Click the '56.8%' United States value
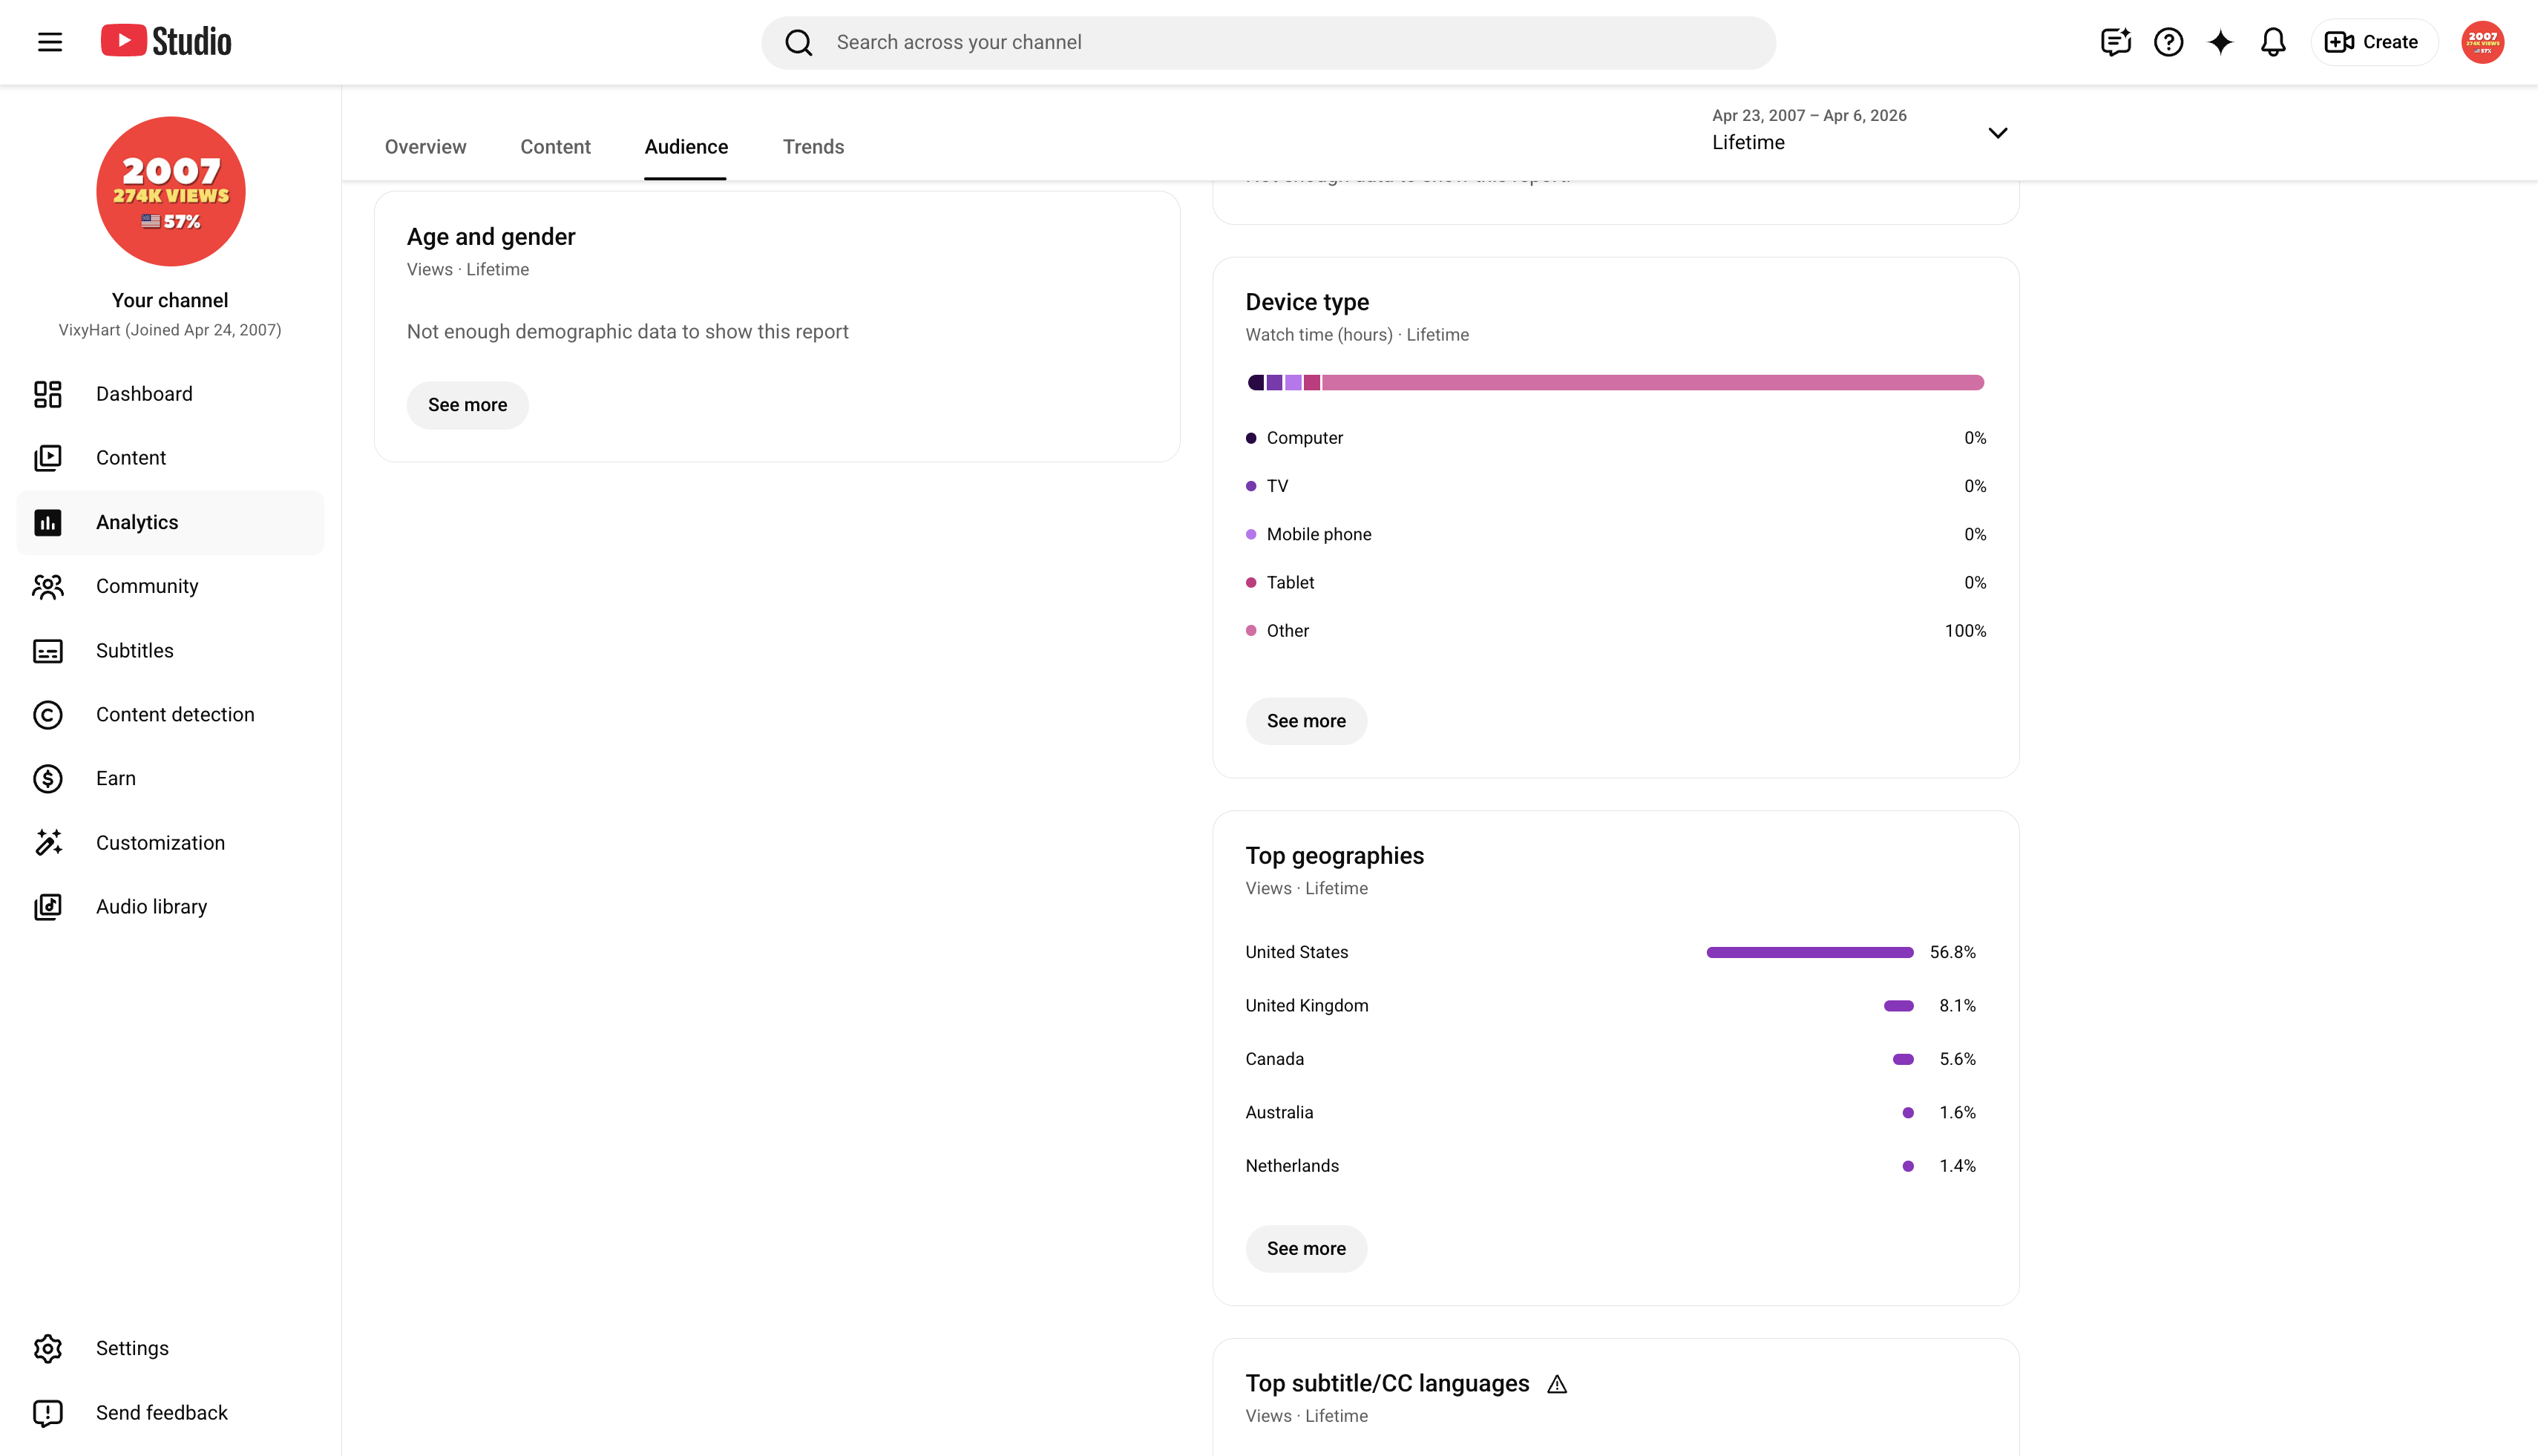 (x=1953, y=953)
